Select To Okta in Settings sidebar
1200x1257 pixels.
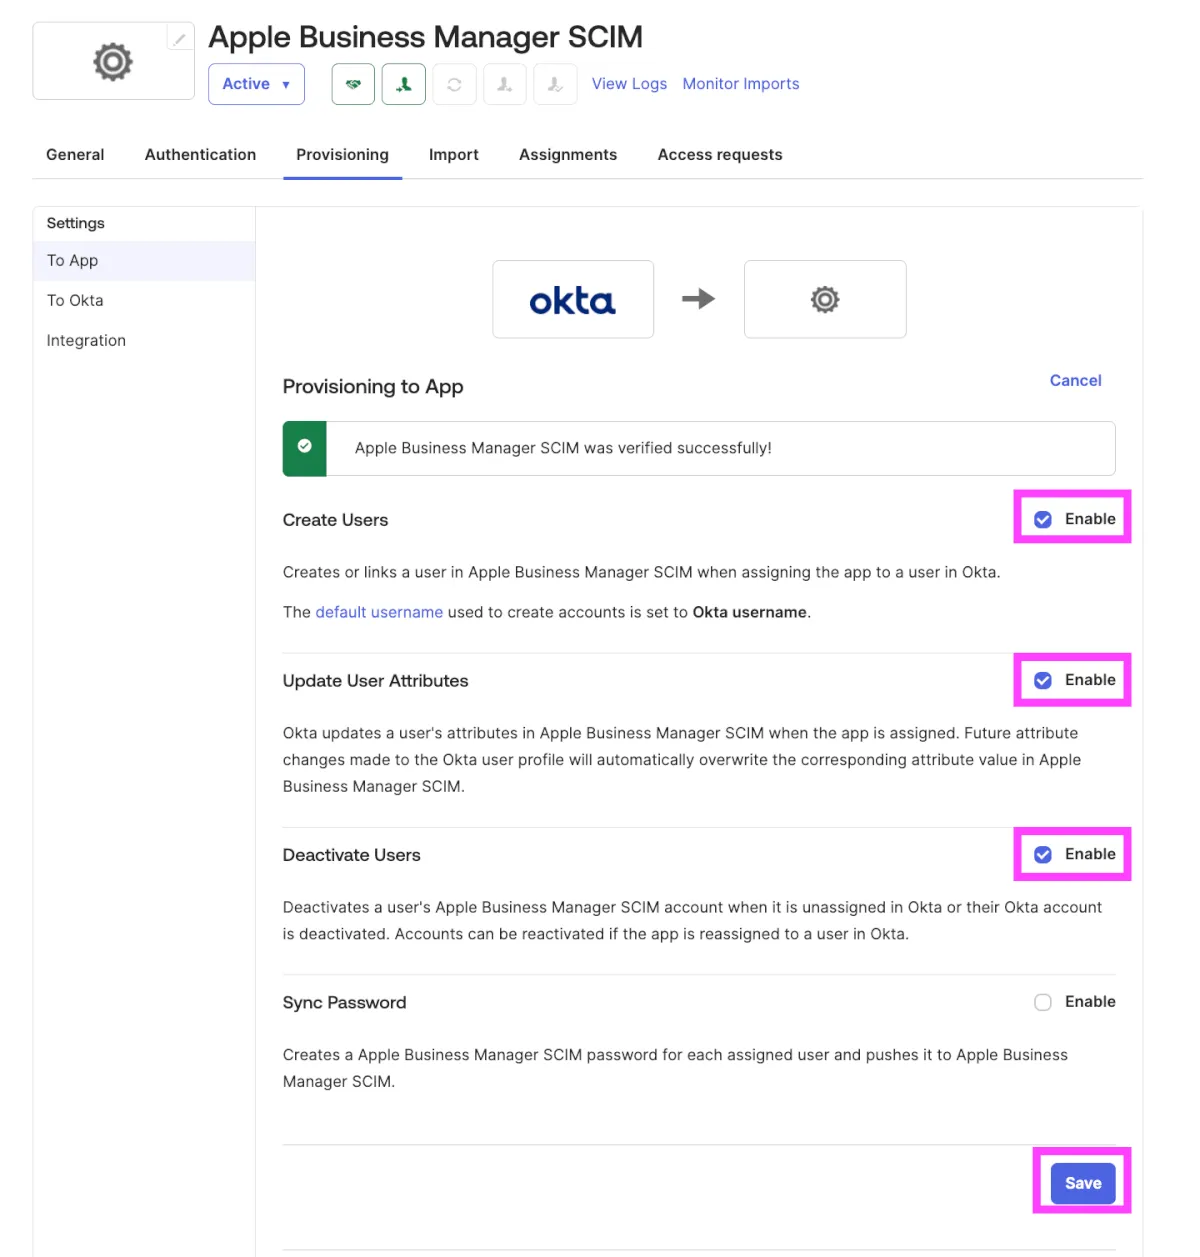click(75, 301)
